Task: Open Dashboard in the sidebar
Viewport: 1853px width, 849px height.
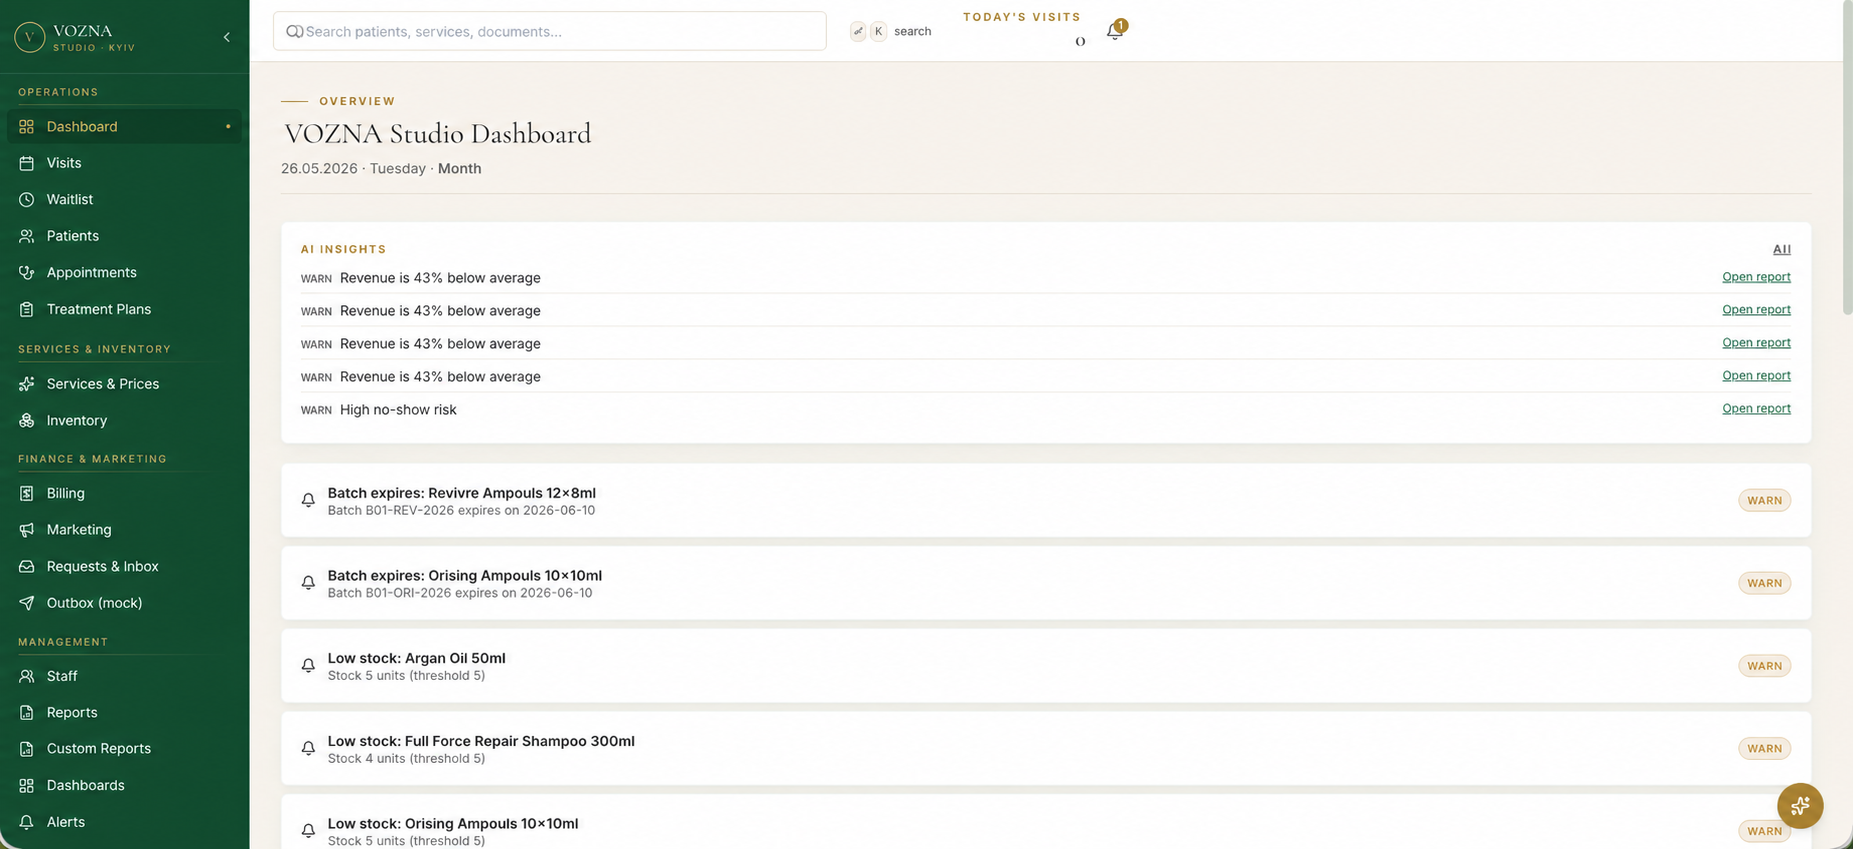Action: (x=124, y=126)
